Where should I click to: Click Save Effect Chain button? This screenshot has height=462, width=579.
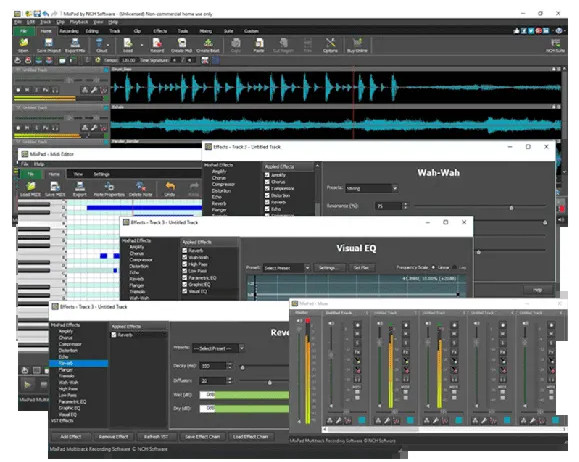click(202, 437)
